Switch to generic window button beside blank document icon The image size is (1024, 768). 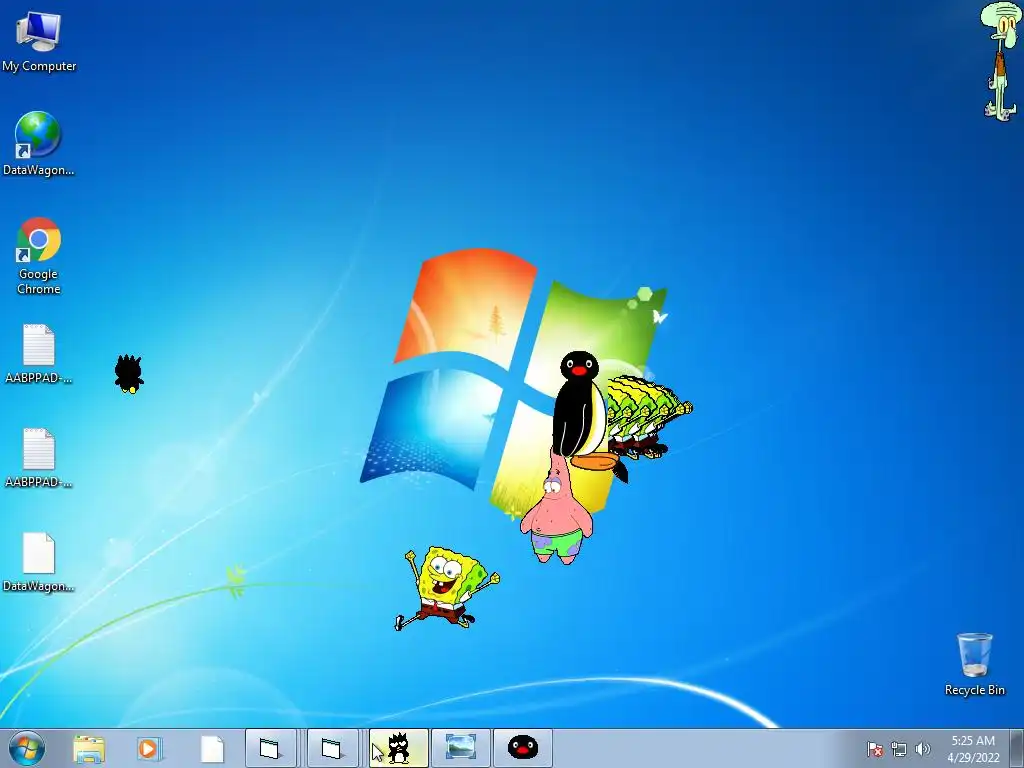pyautogui.click(x=271, y=748)
